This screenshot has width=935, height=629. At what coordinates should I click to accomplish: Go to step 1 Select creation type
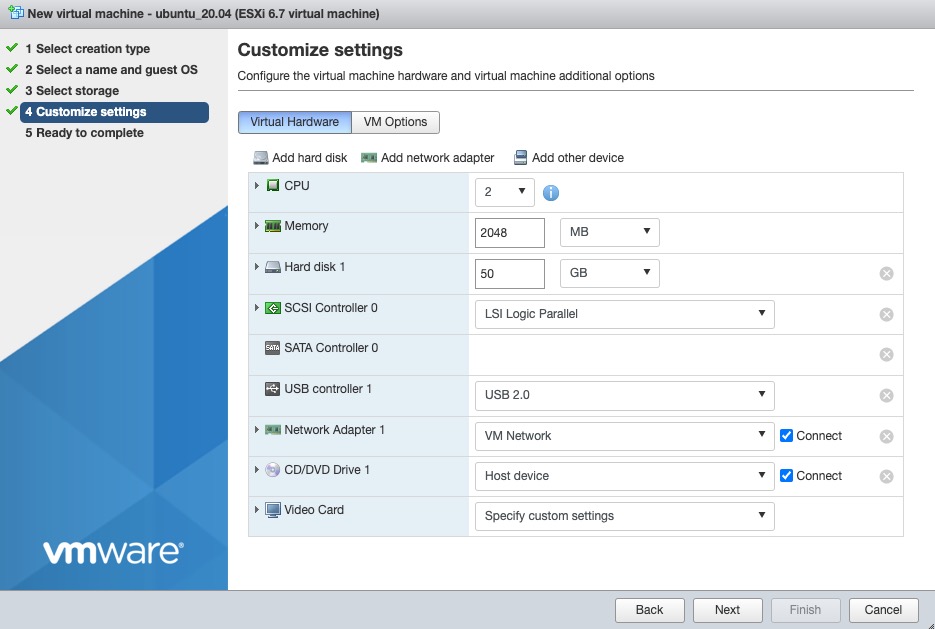coord(87,49)
